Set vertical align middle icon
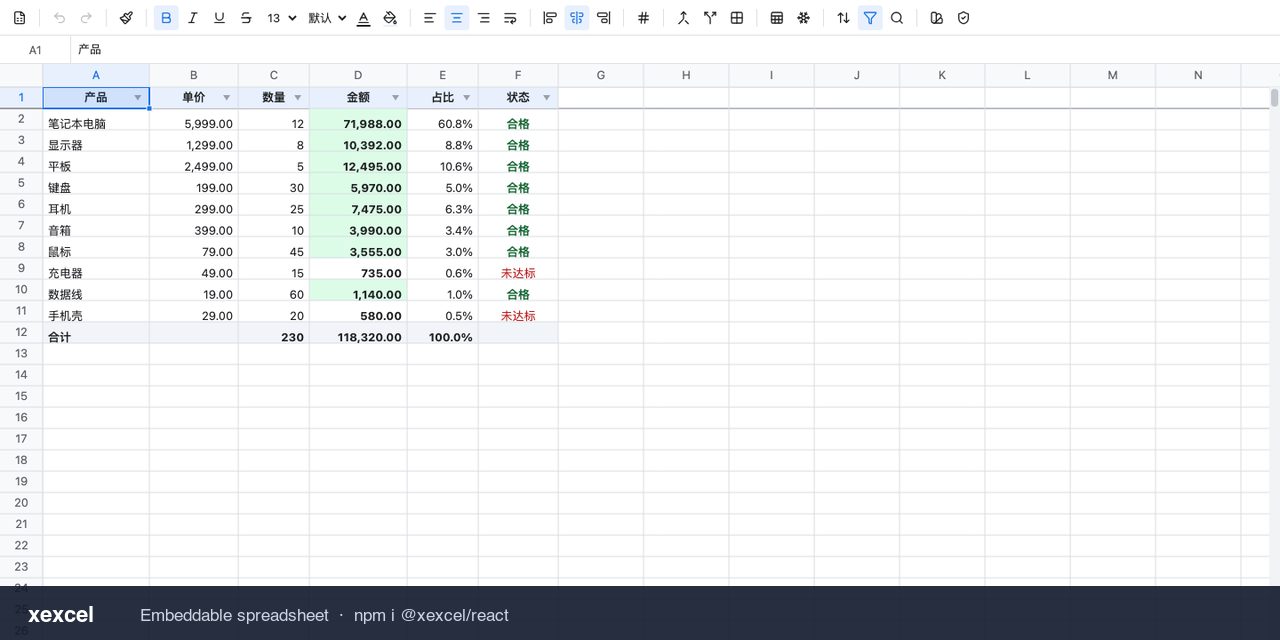The image size is (1280, 640). pos(577,18)
